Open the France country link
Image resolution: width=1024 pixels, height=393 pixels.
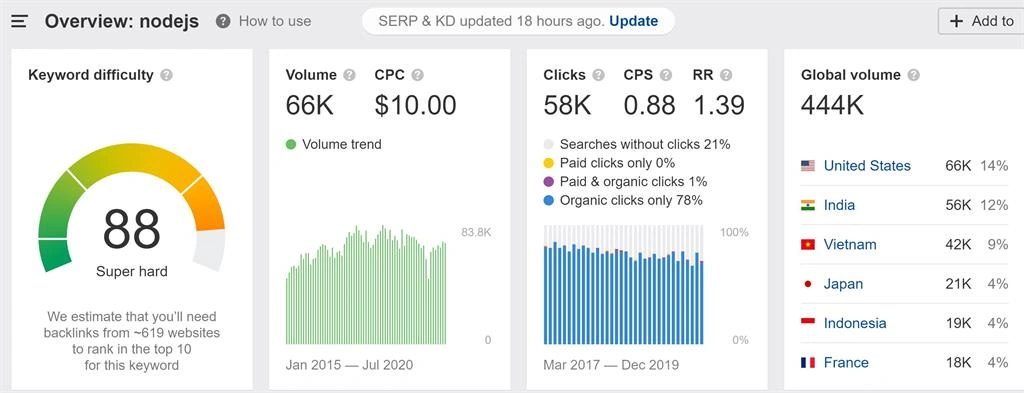846,362
